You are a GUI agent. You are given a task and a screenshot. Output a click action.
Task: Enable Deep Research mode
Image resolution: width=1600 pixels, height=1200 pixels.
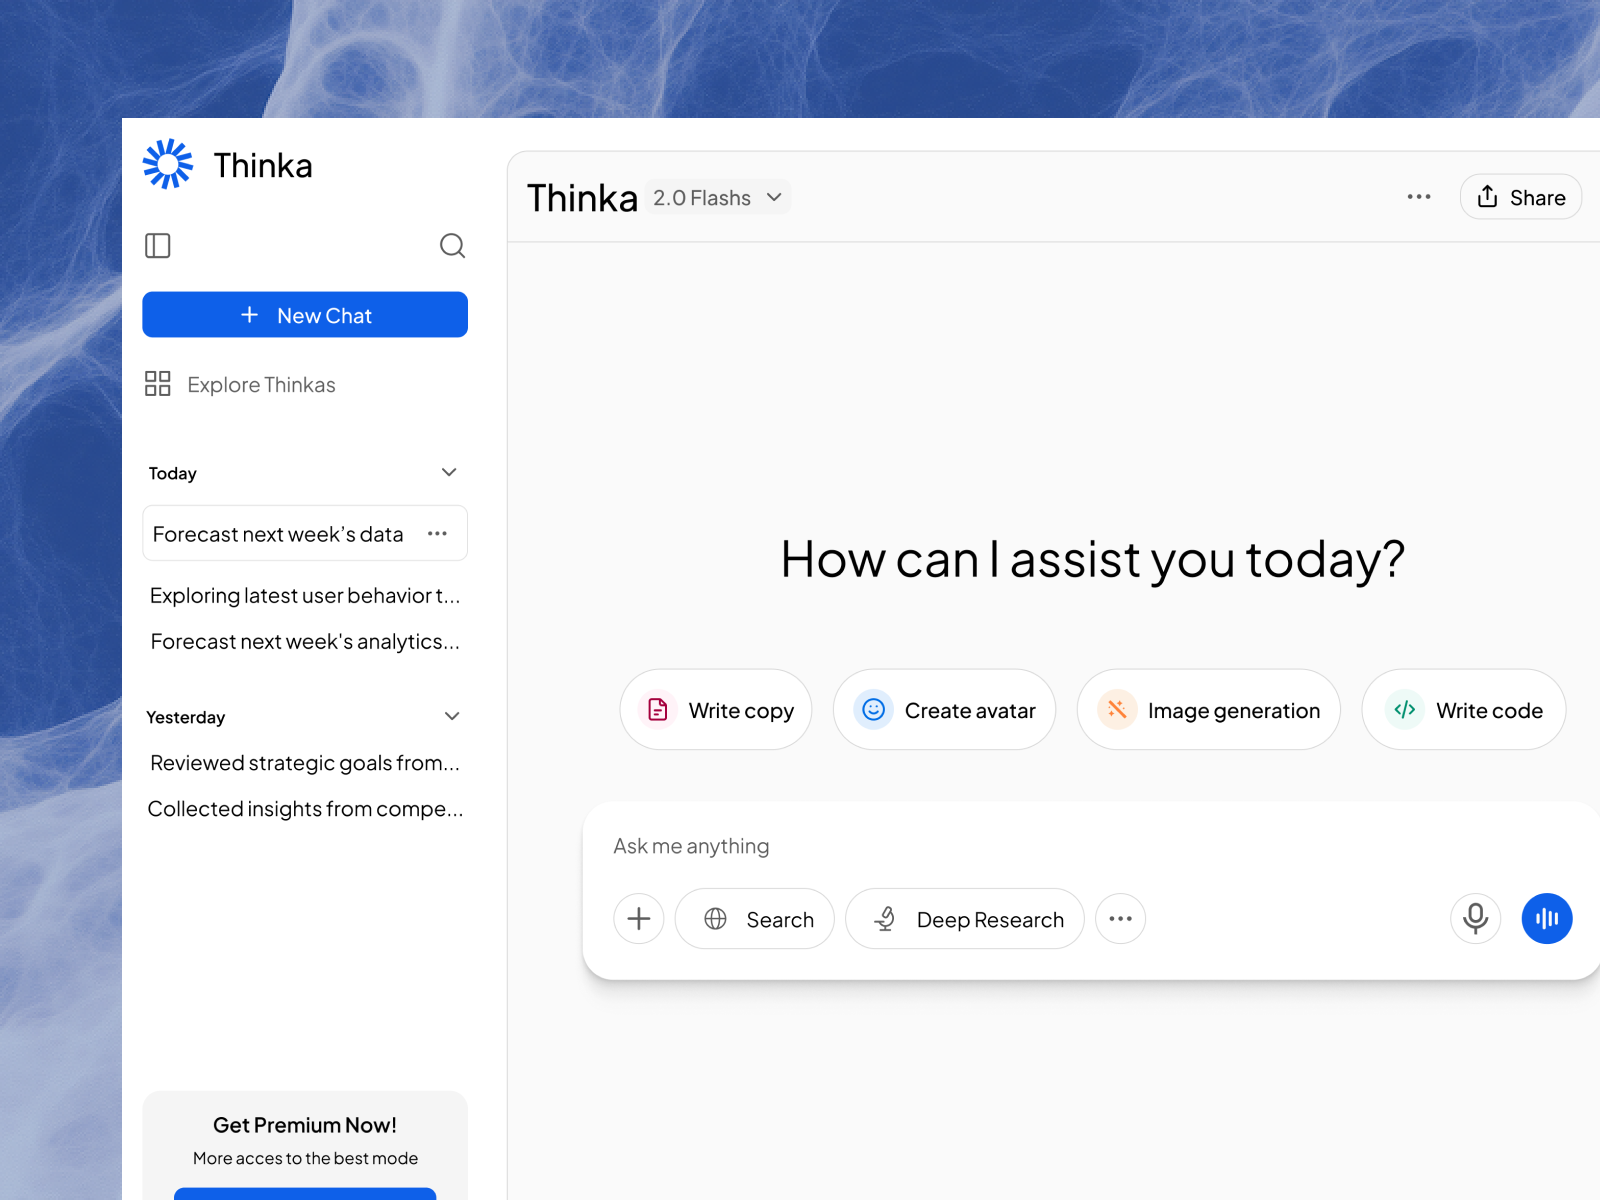963,918
